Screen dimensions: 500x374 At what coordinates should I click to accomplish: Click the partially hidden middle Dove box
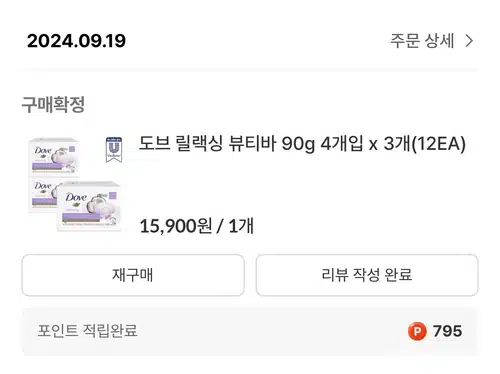43,195
